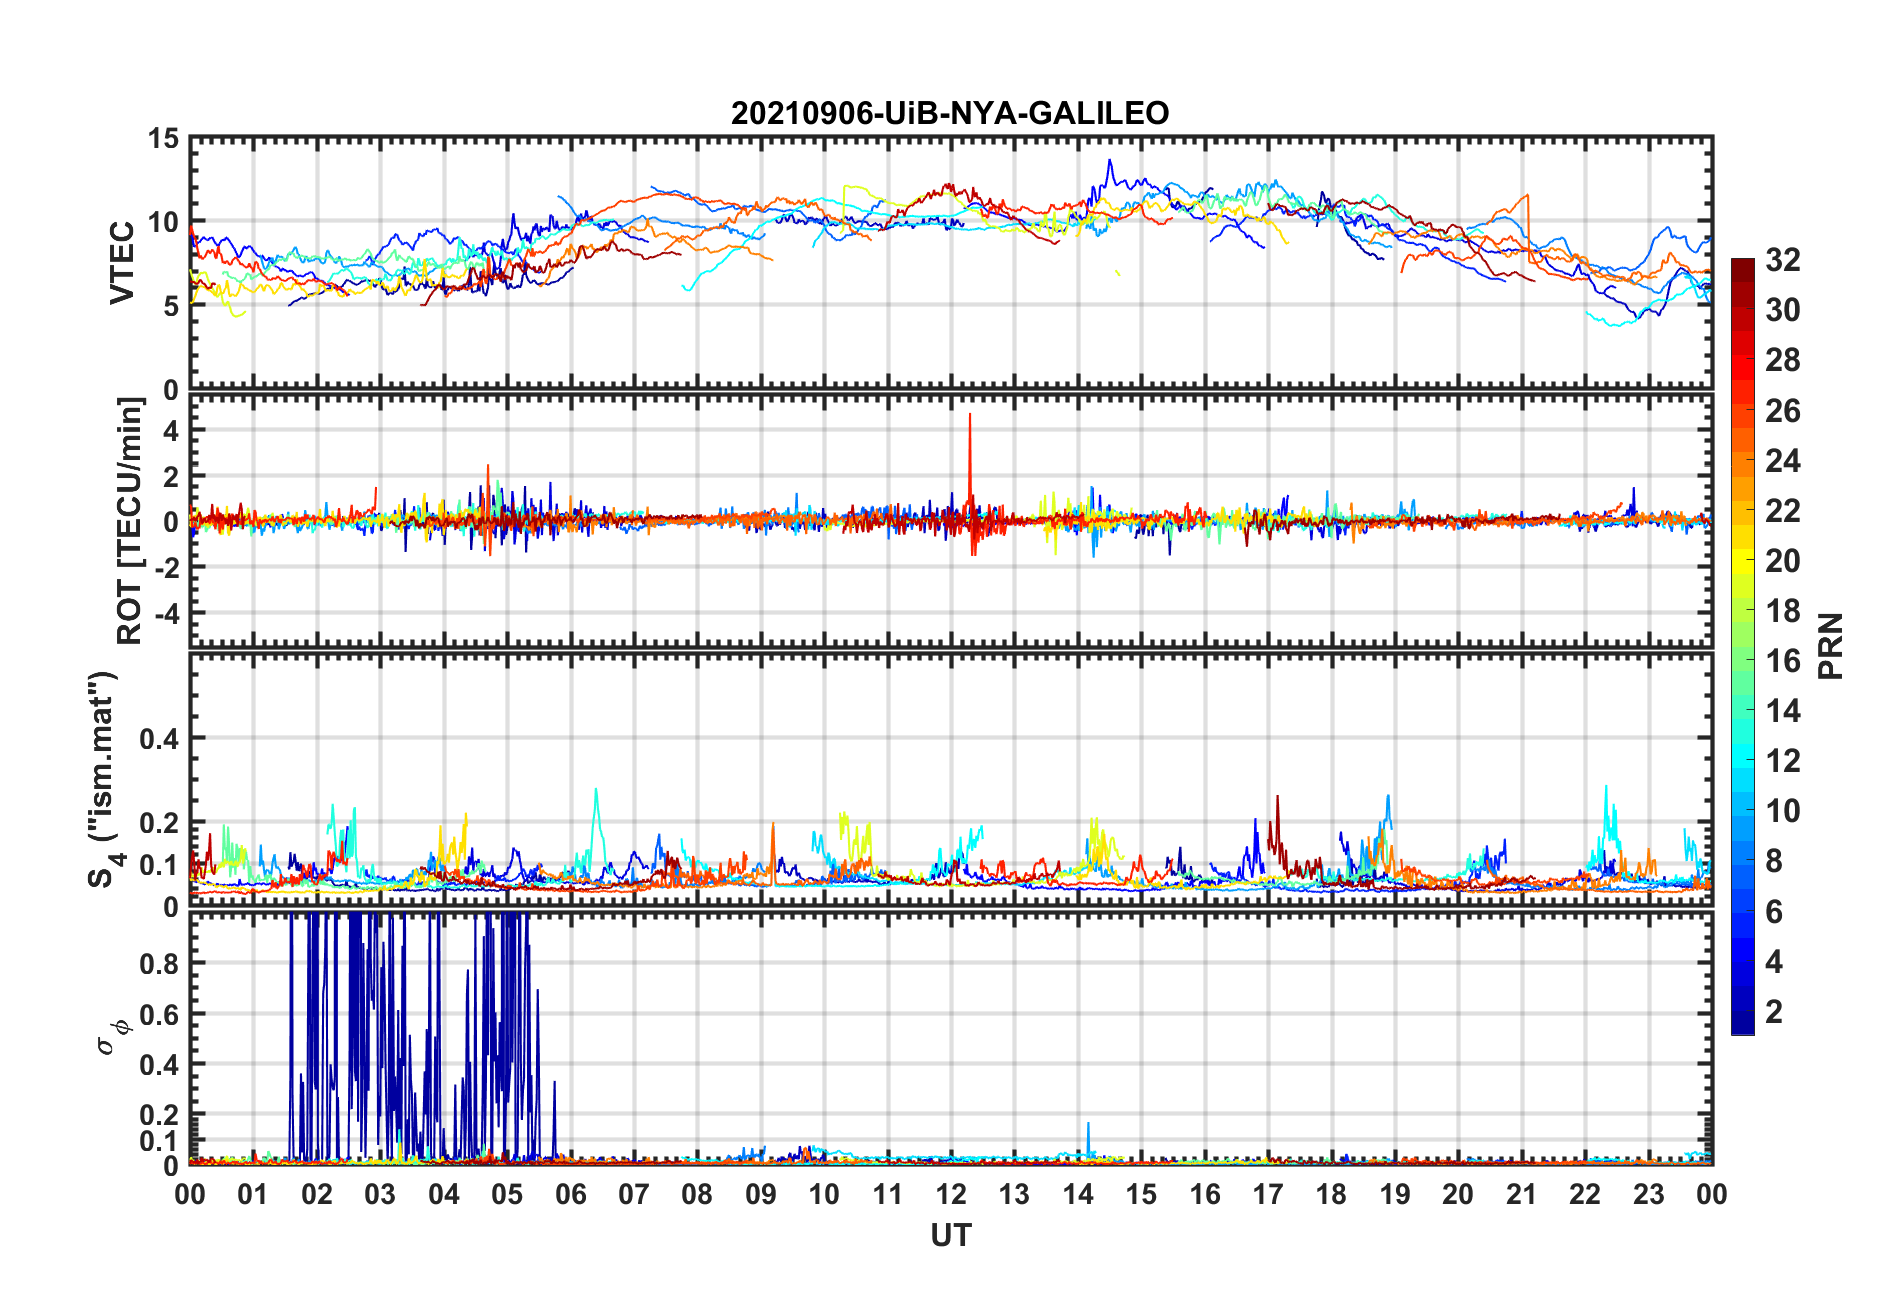This screenshot has height=1292, width=1902.
Task: Click colorbar tick label 32
Action: pos(1782,260)
